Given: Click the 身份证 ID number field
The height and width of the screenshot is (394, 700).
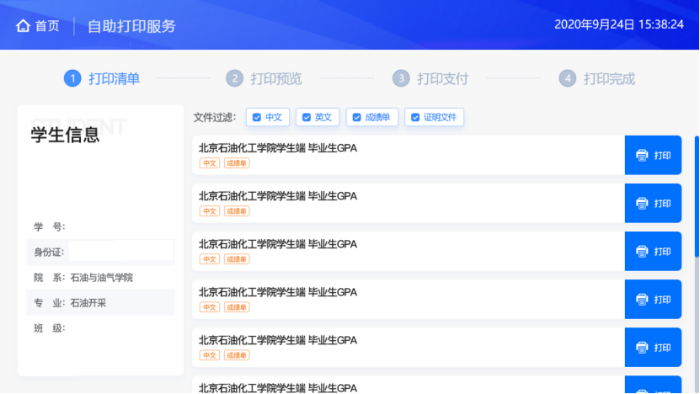Looking at the screenshot, I should point(121,251).
